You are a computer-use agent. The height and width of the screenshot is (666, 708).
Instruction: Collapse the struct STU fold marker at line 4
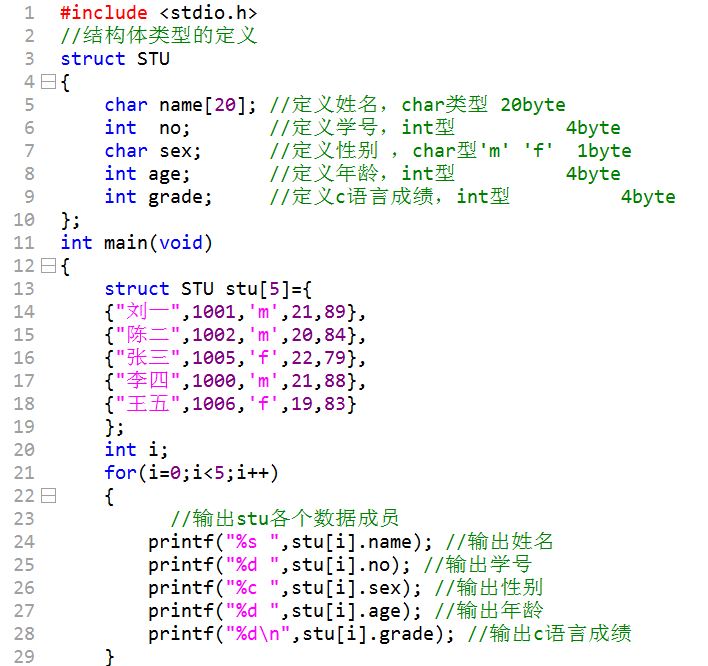tap(48, 82)
